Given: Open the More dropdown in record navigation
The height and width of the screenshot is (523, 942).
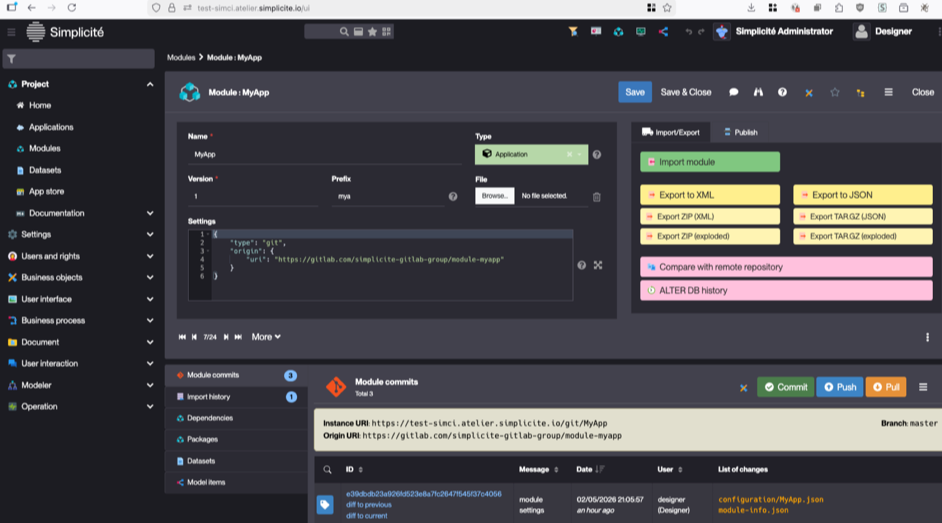Looking at the screenshot, I should click(x=266, y=337).
